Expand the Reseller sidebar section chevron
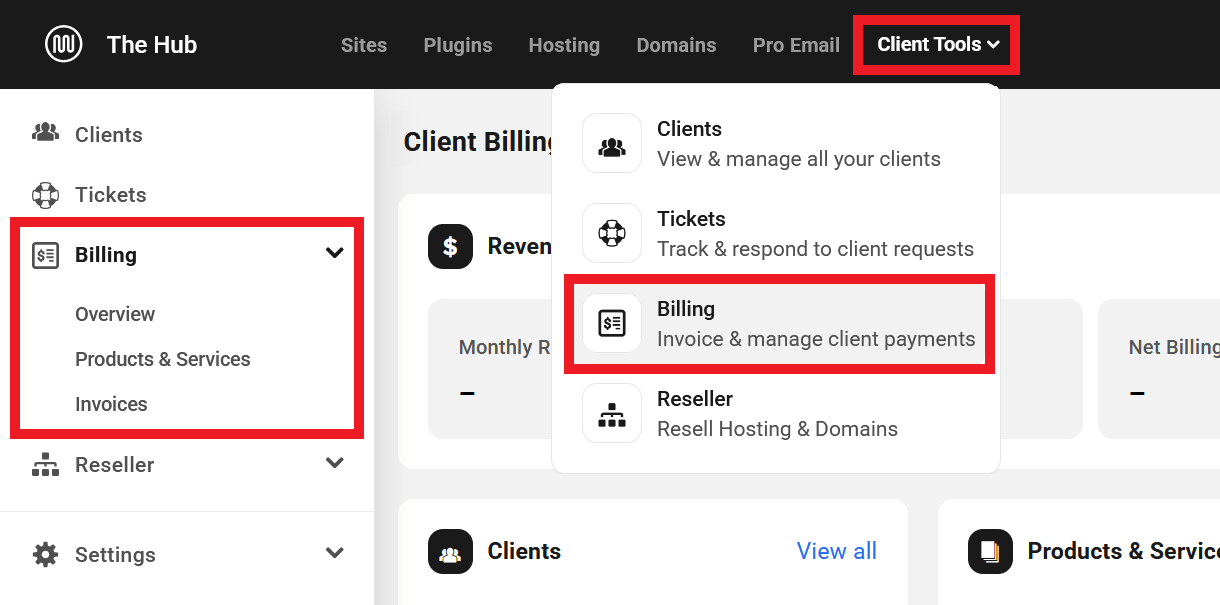Image resolution: width=1220 pixels, height=605 pixels. pyautogui.click(x=335, y=463)
